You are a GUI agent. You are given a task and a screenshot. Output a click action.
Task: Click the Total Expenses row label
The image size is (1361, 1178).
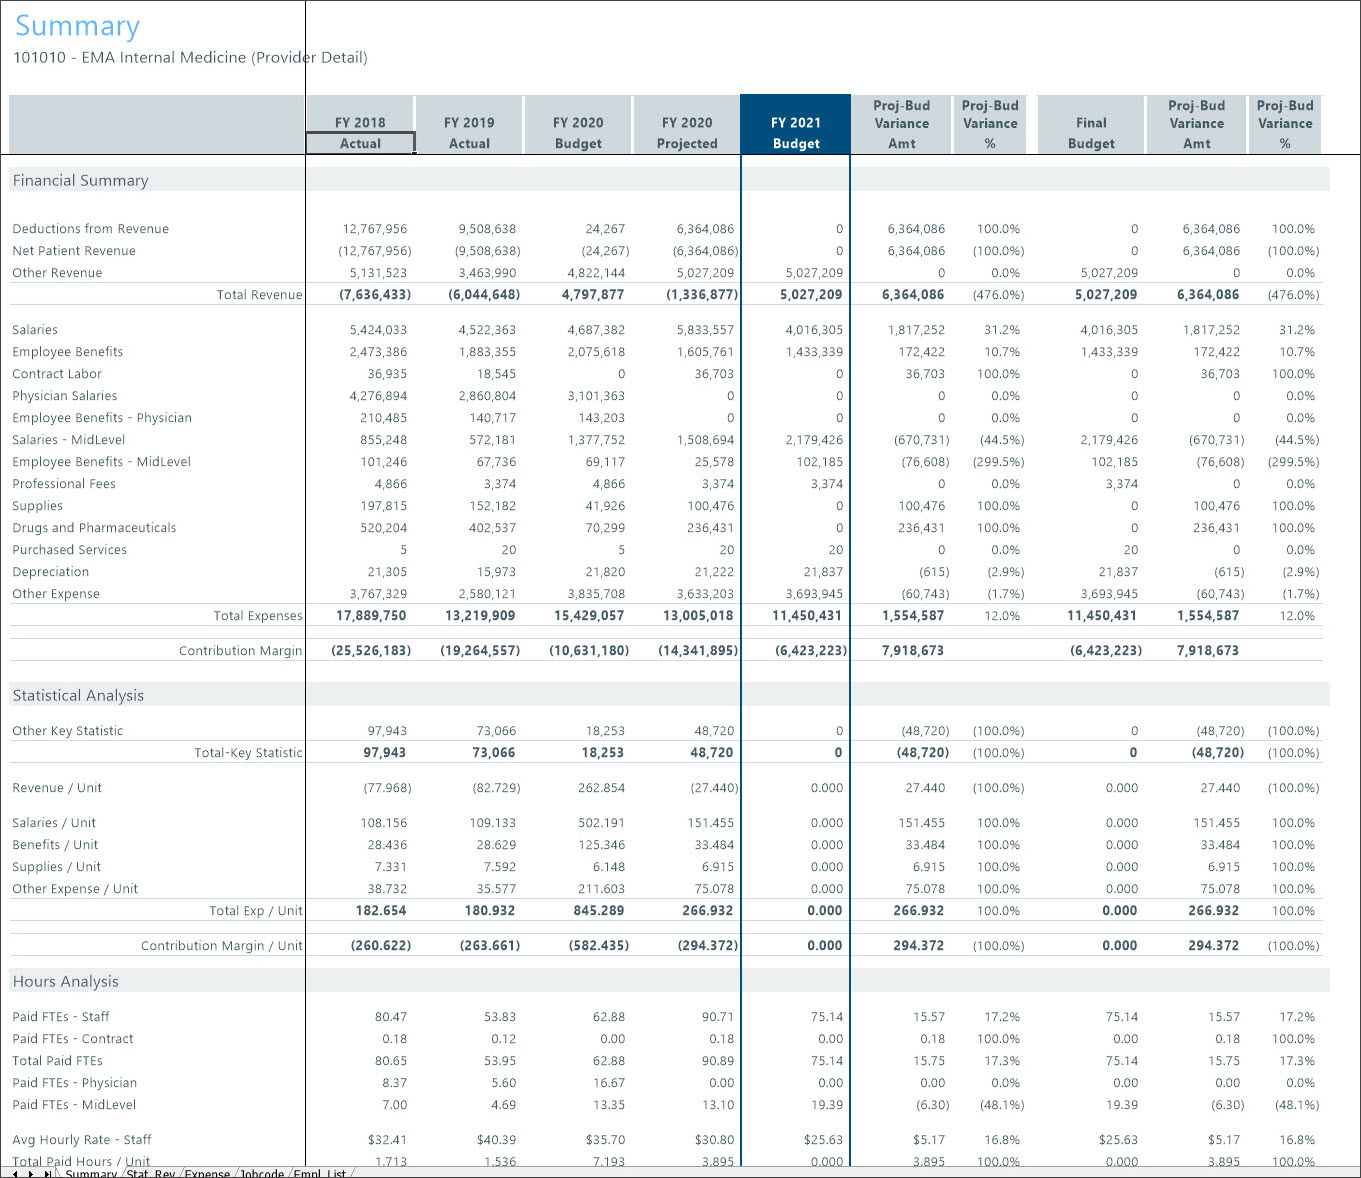258,615
